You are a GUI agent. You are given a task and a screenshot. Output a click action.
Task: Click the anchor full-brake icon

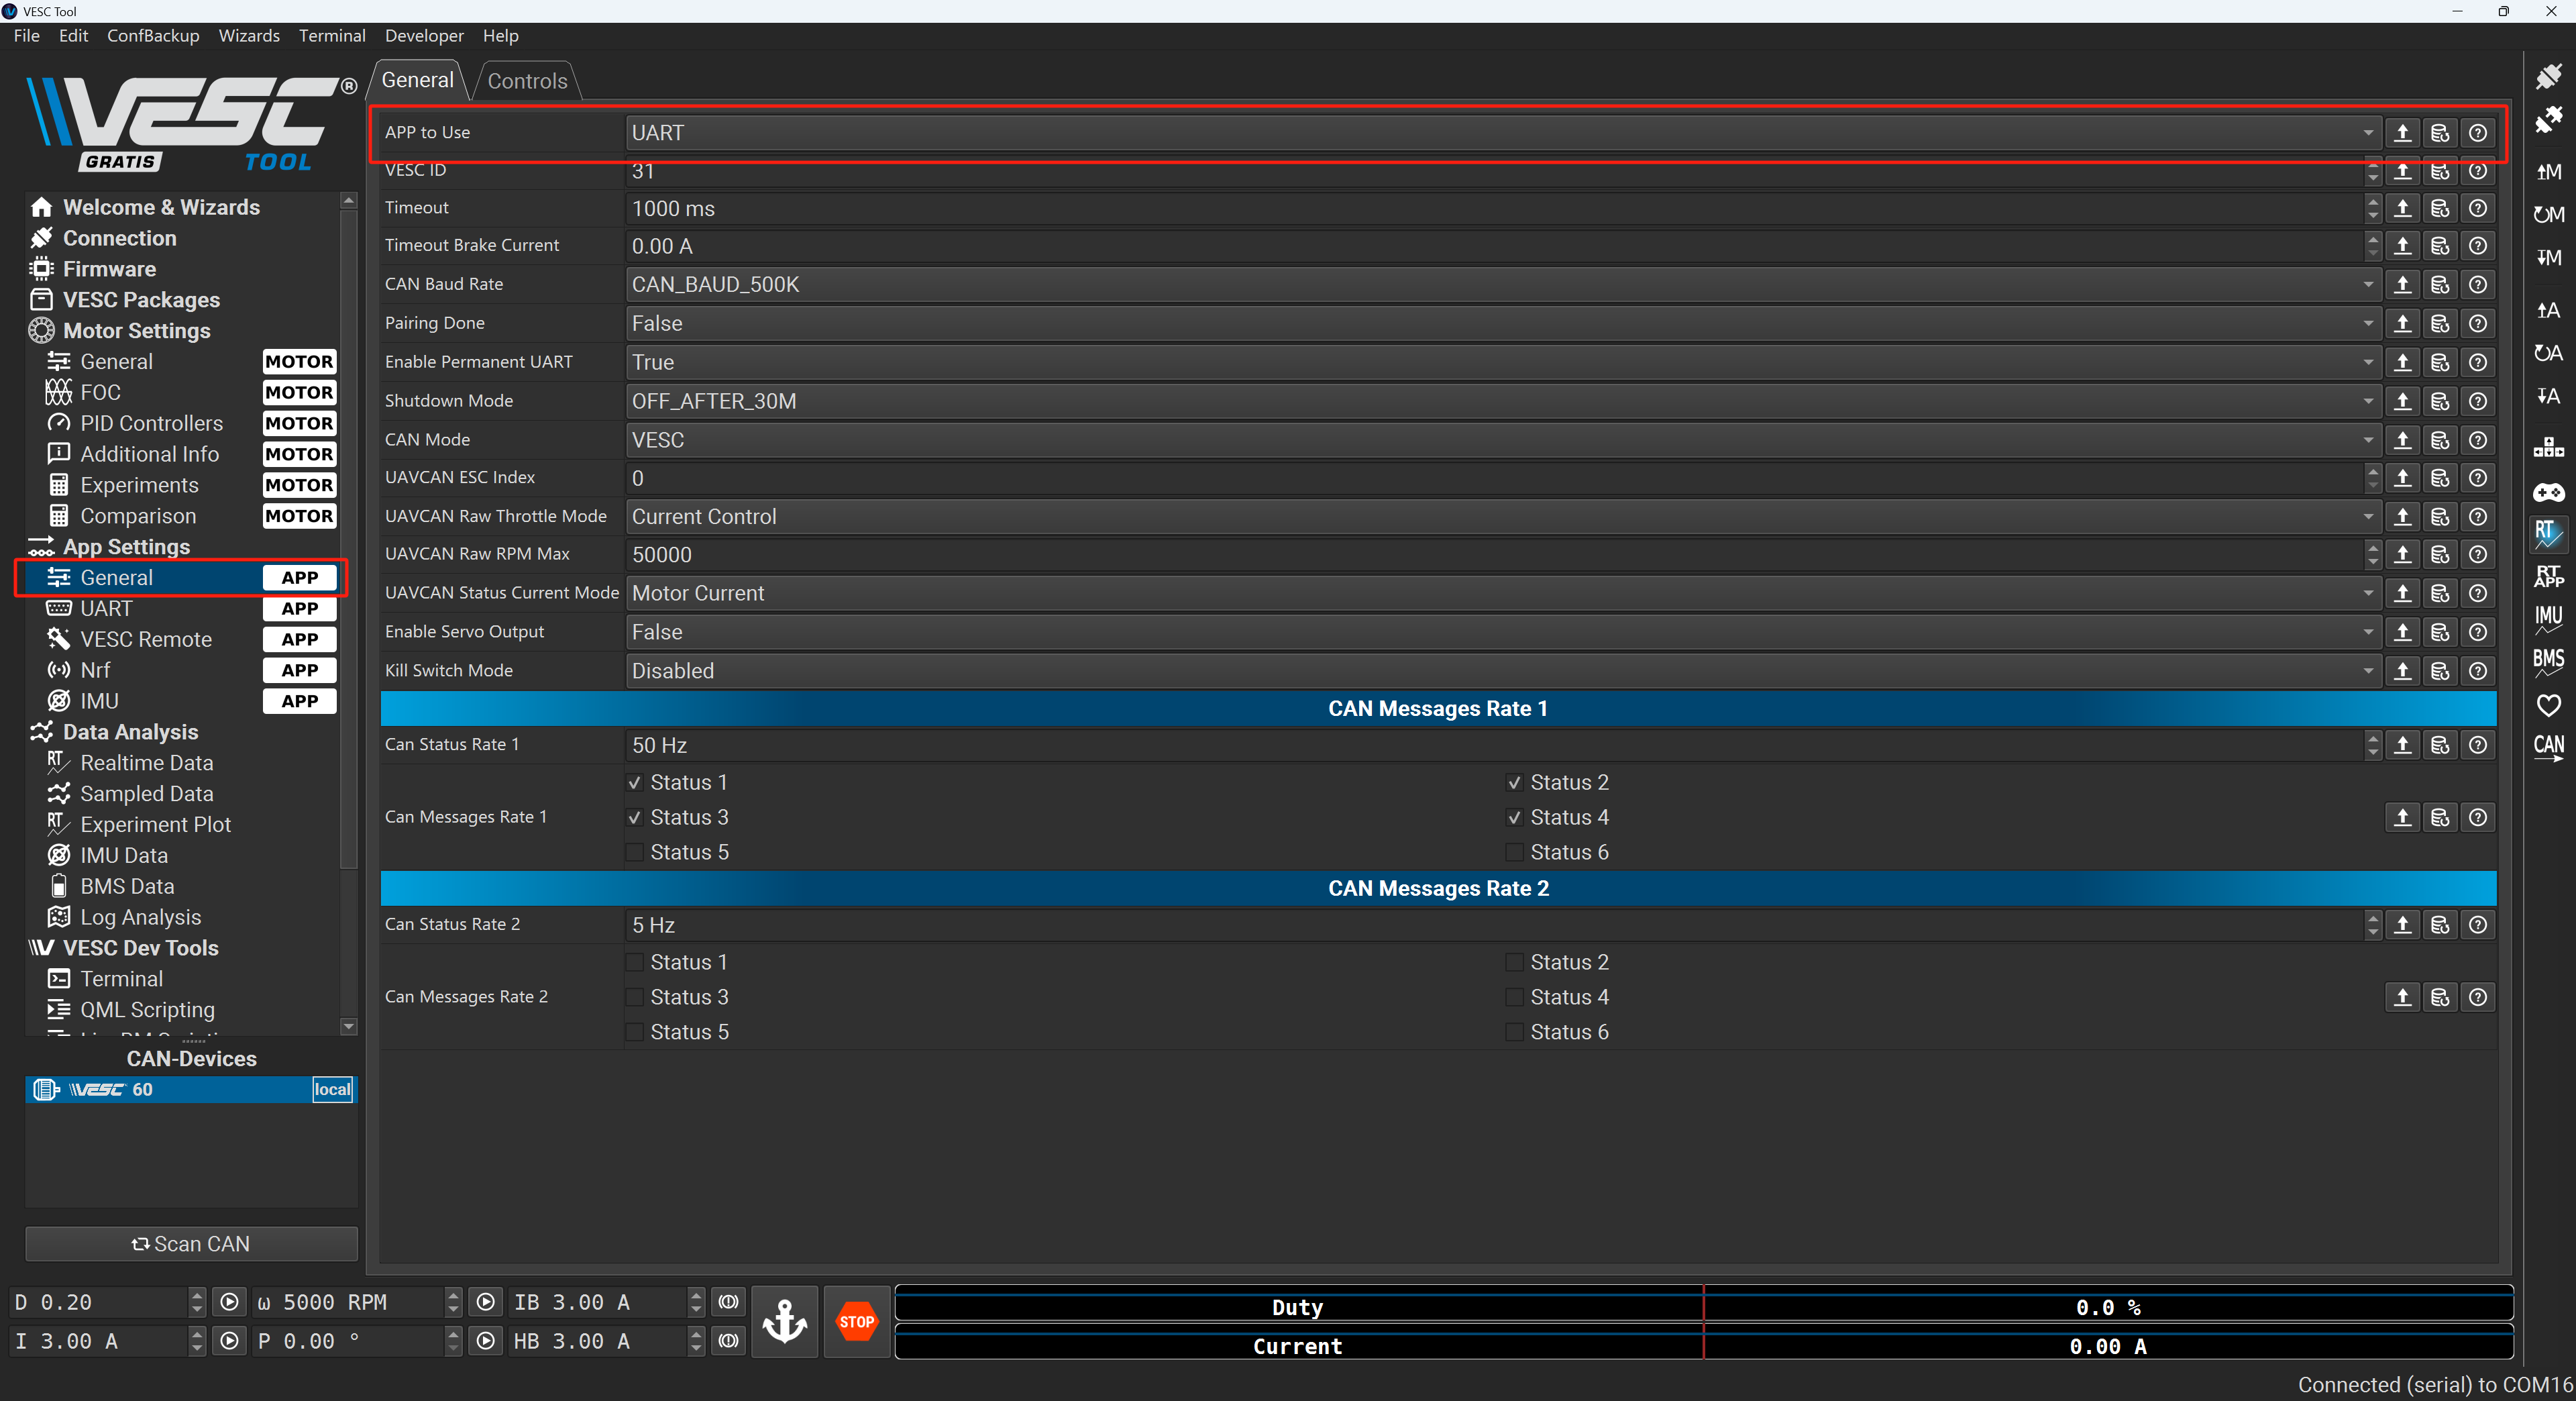click(x=784, y=1321)
